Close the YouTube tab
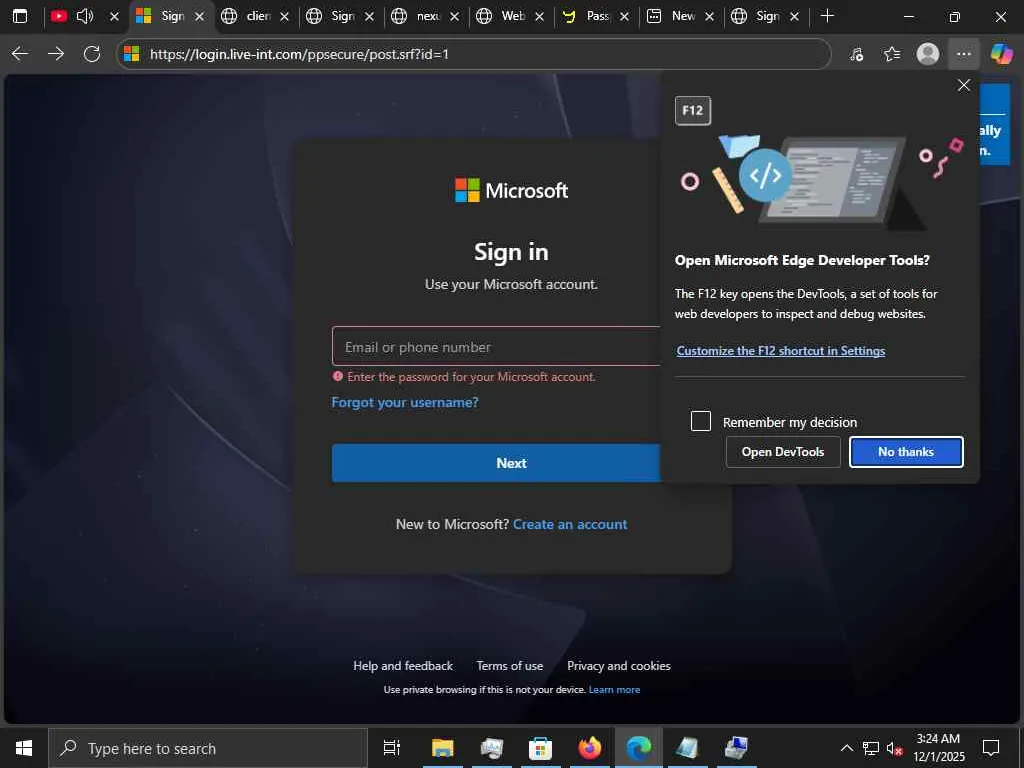Image resolution: width=1024 pixels, height=768 pixels. pyautogui.click(x=114, y=16)
